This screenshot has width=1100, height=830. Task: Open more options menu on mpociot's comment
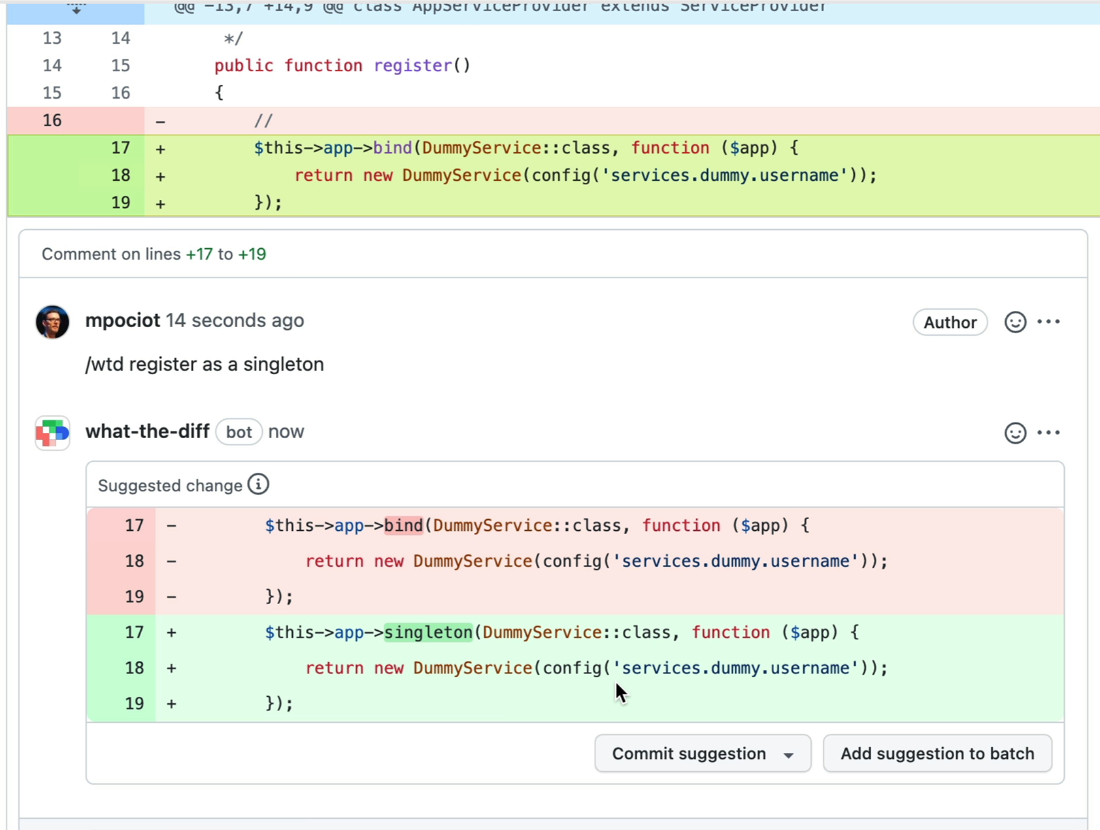[1049, 322]
